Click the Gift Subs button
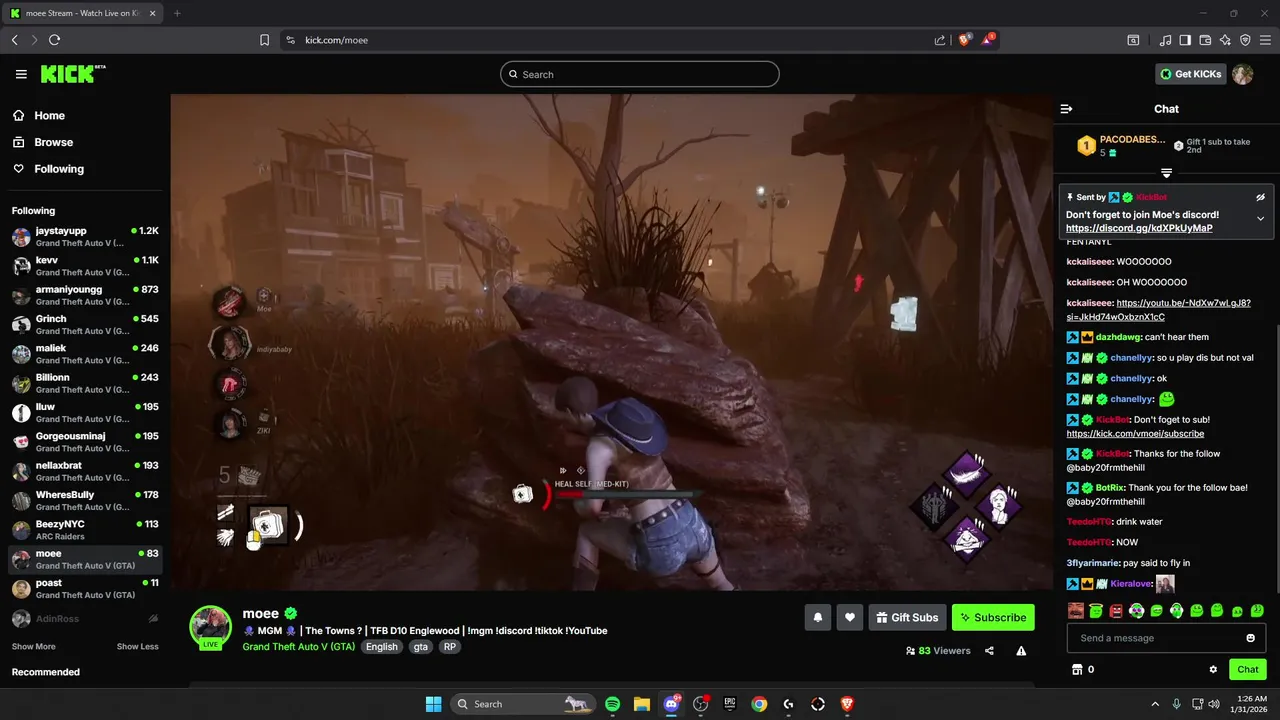Screen dimensions: 1280x720 (x=907, y=618)
